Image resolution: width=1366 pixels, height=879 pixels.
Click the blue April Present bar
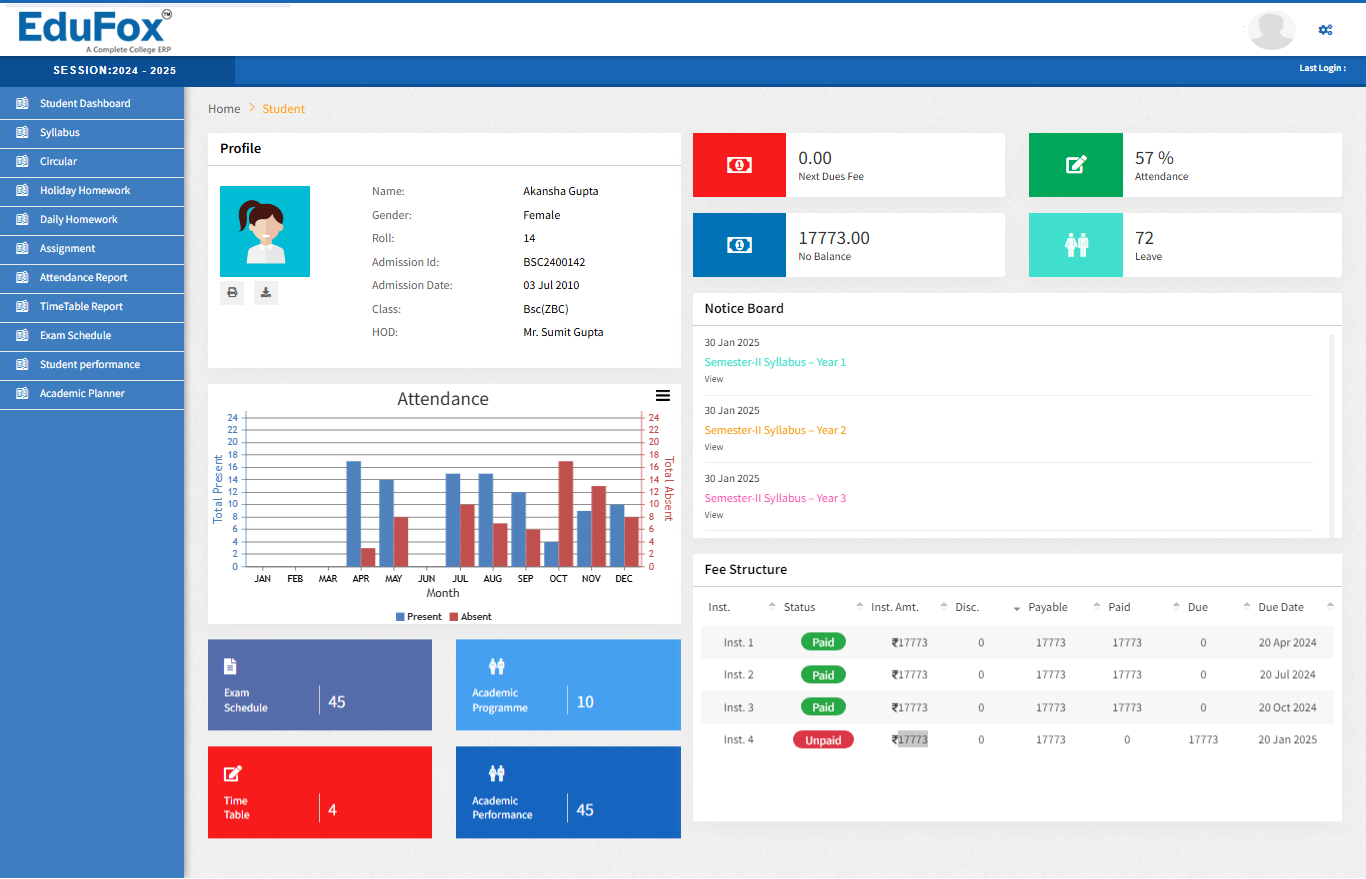pos(353,514)
